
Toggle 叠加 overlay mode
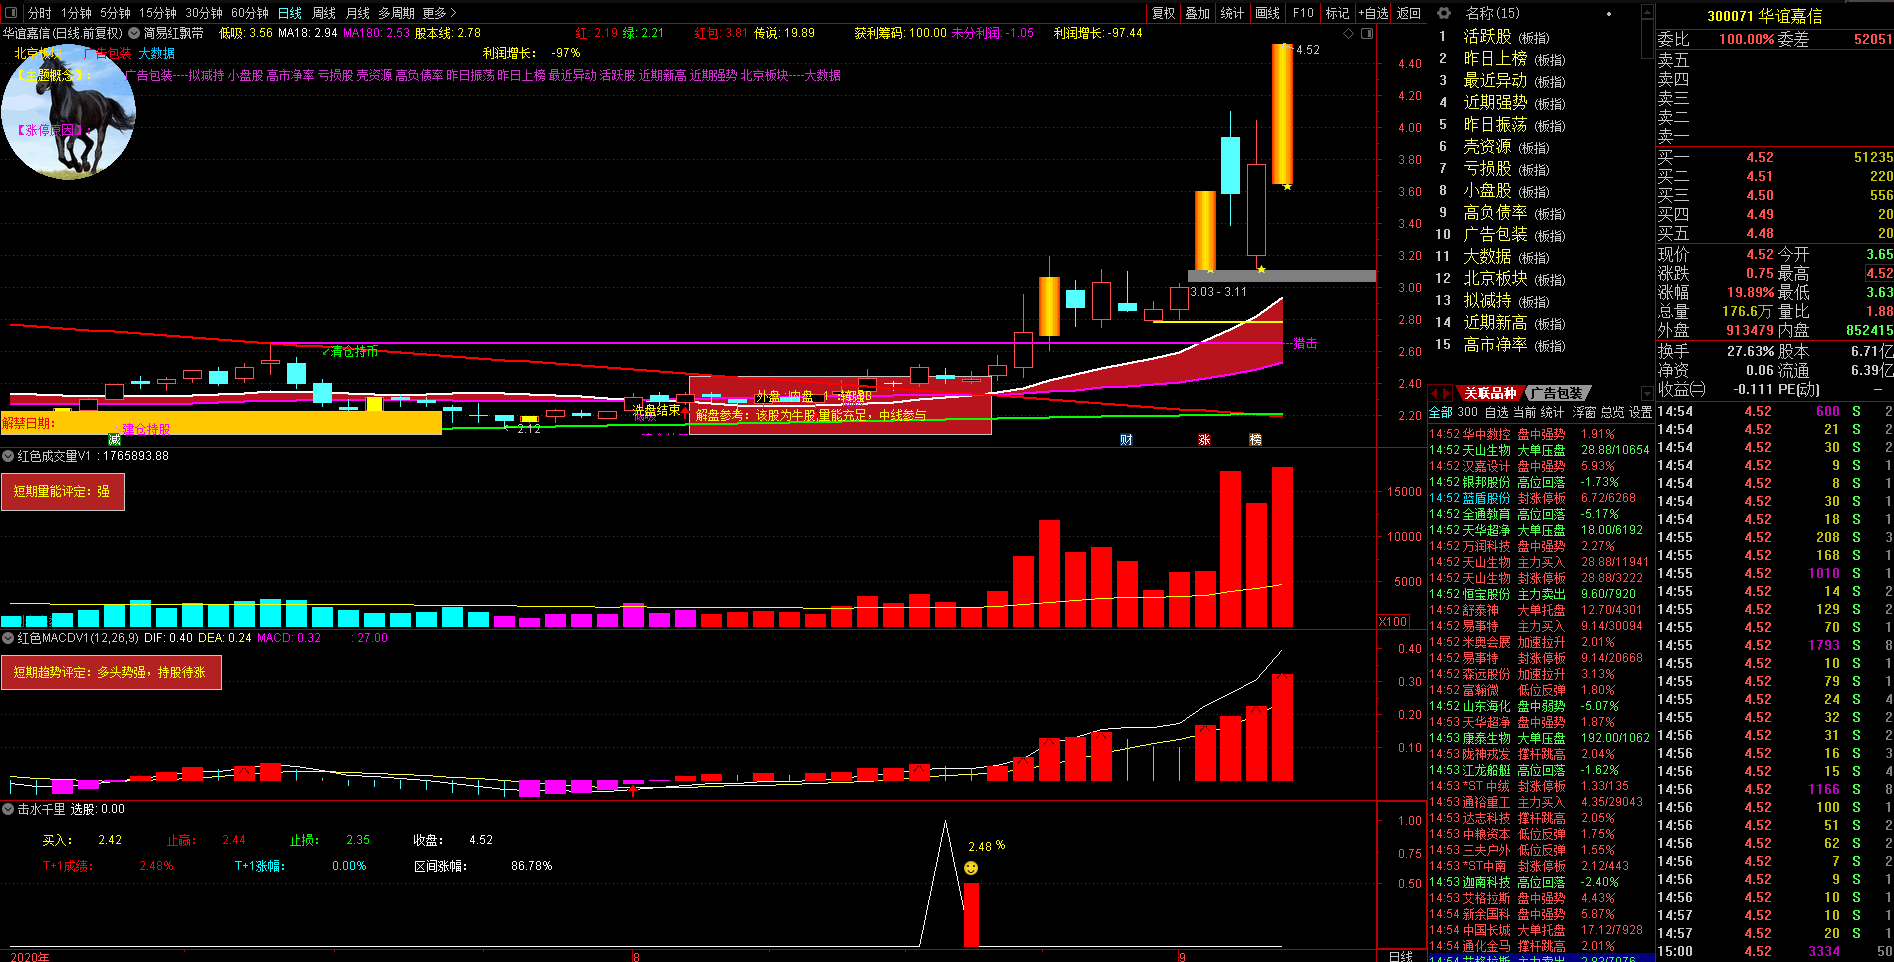1197,13
